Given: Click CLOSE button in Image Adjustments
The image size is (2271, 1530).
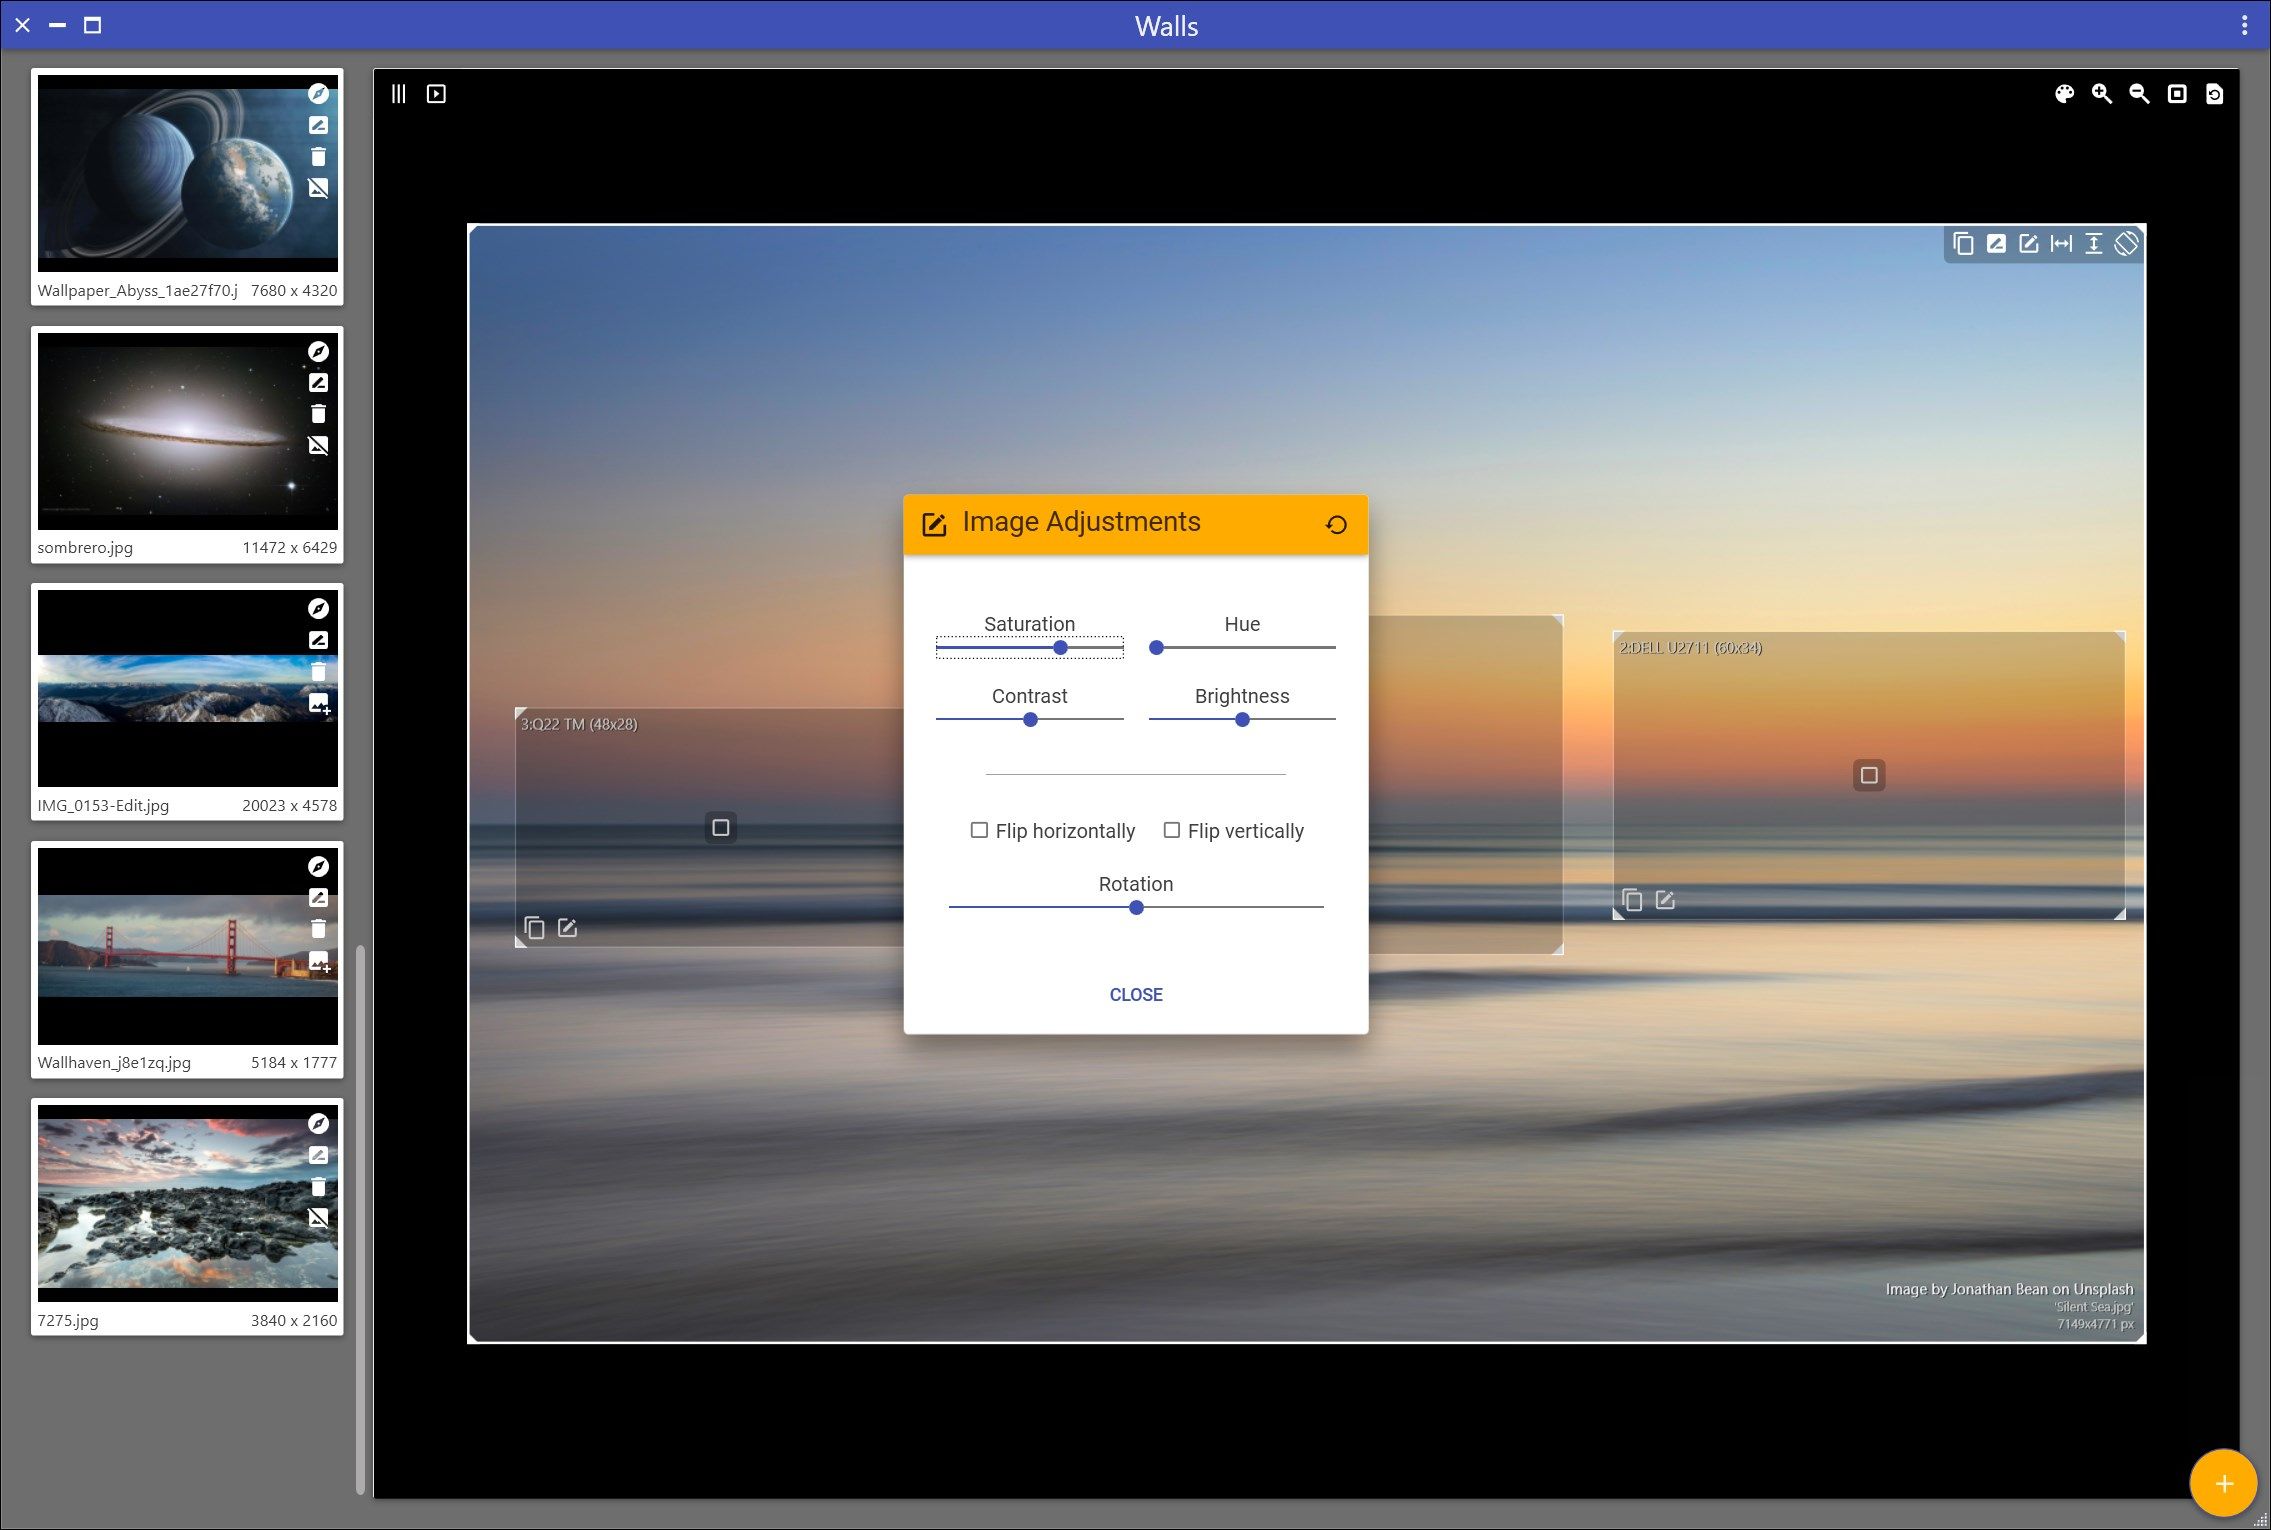Looking at the screenshot, I should [1134, 994].
